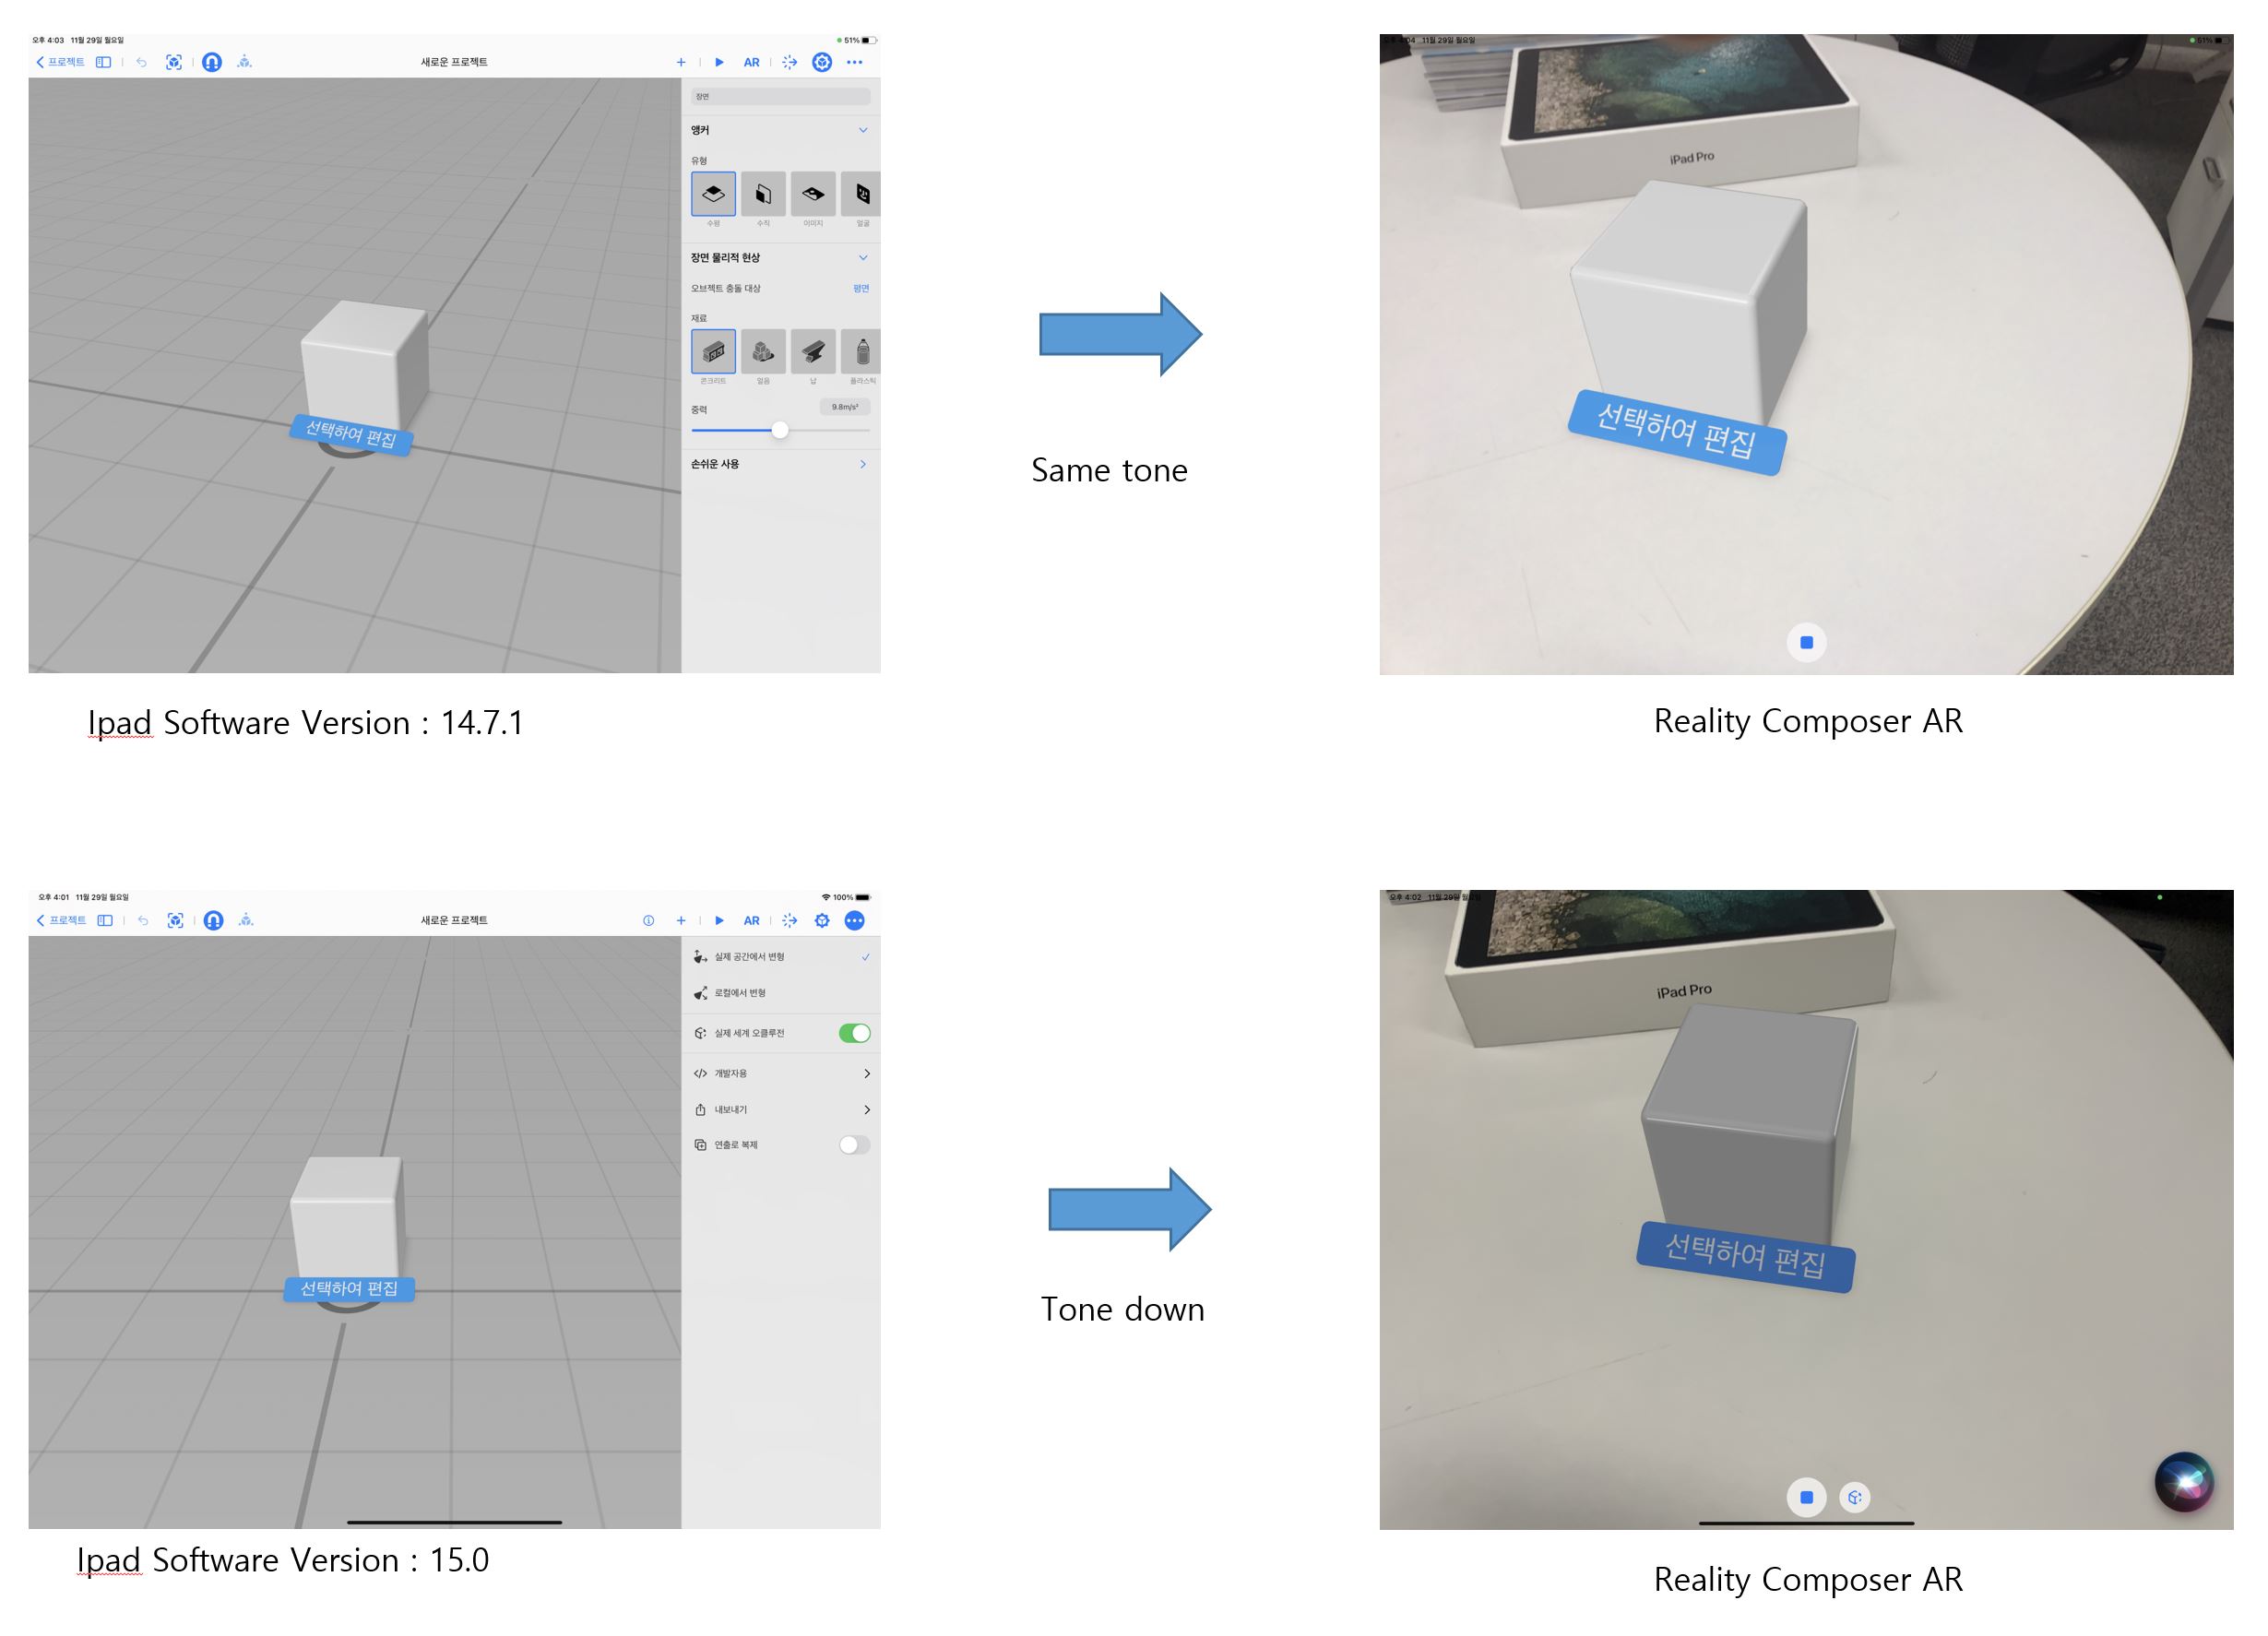Click the 장면 scene name field
Screen dimensions: 2268x1636
[x=780, y=97]
